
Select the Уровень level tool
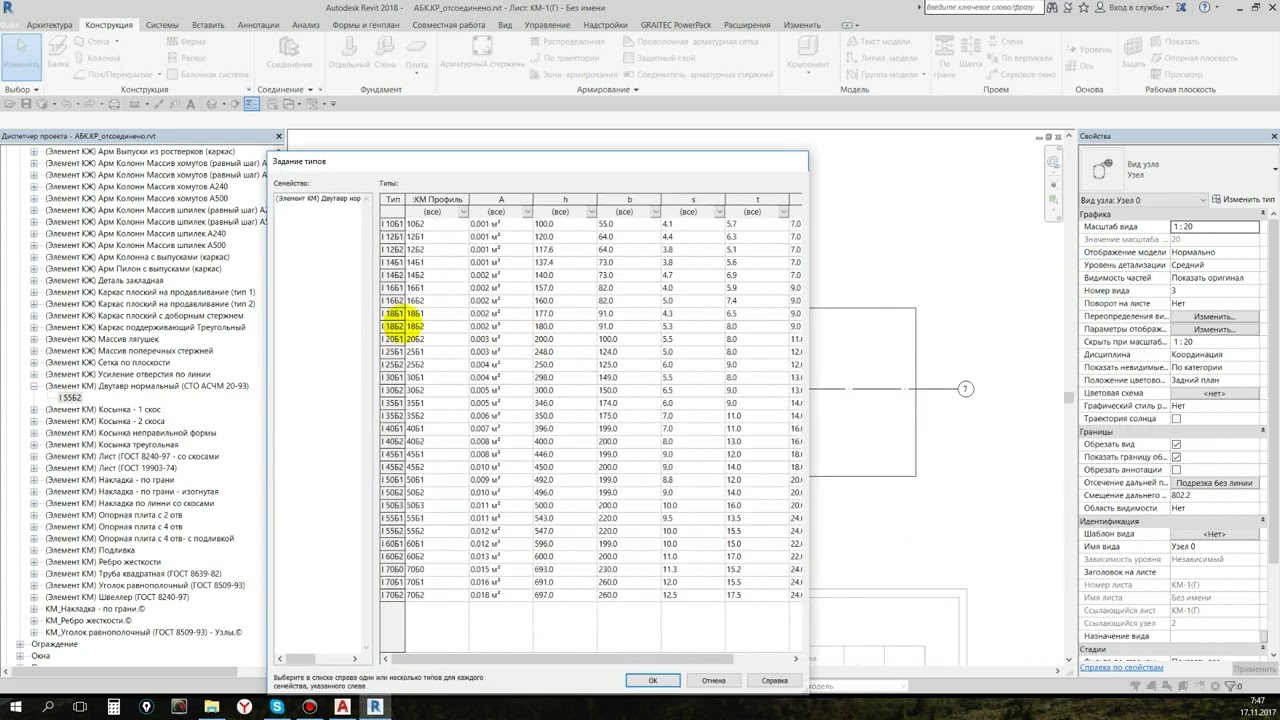[x=1087, y=49]
